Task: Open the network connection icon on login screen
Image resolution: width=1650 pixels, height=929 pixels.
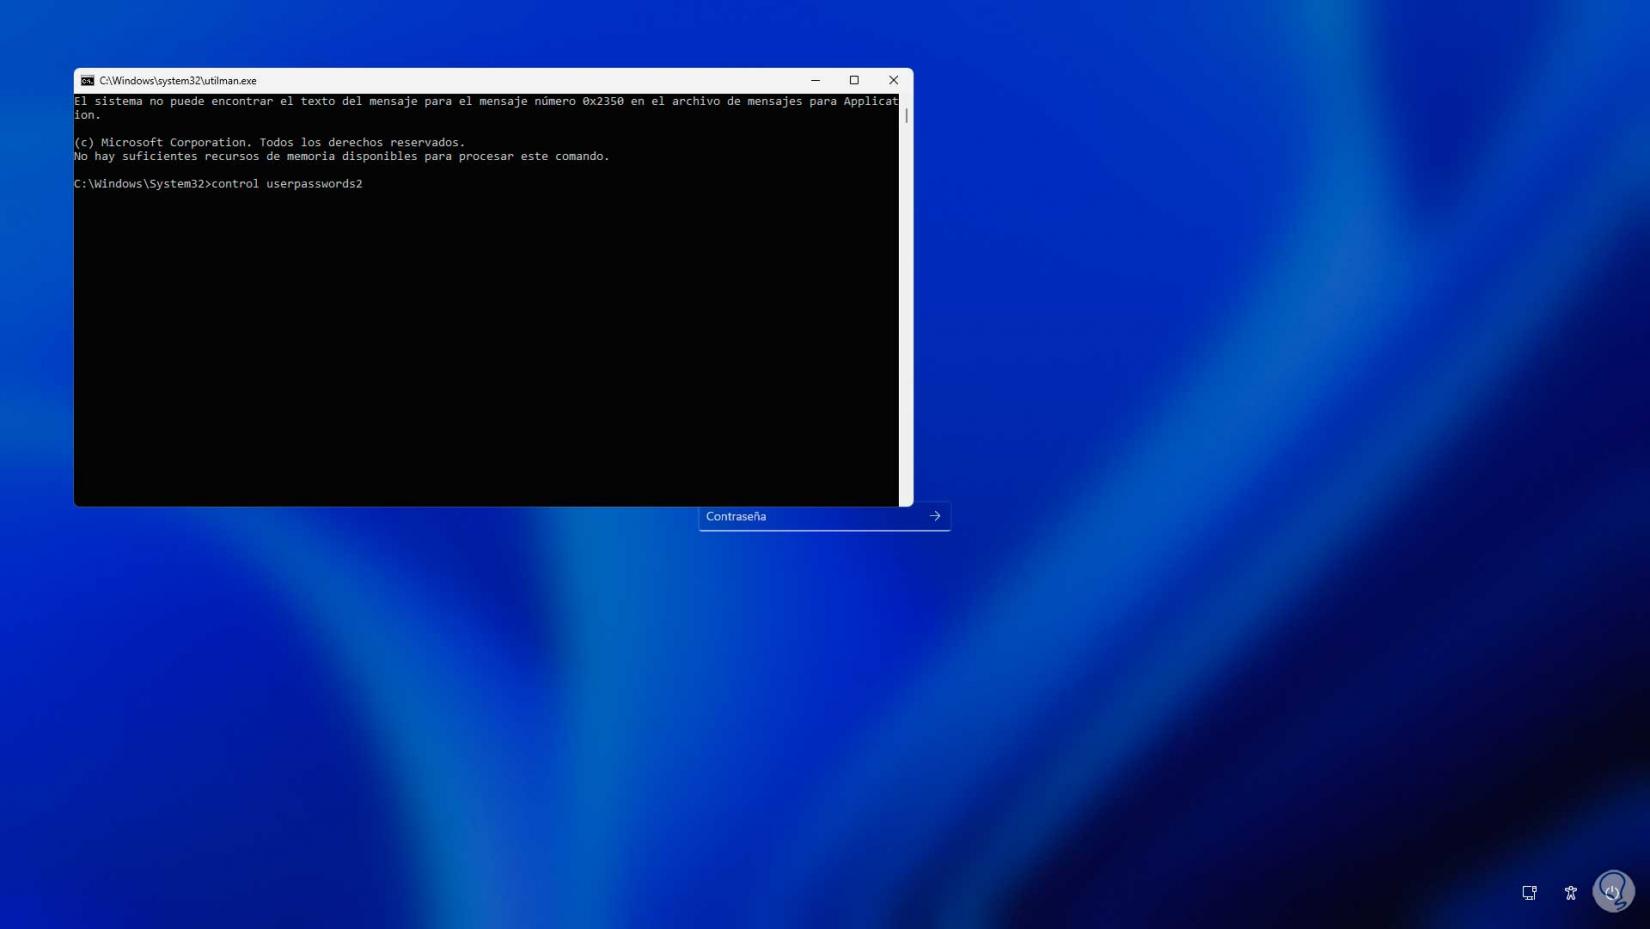Action: point(1529,892)
